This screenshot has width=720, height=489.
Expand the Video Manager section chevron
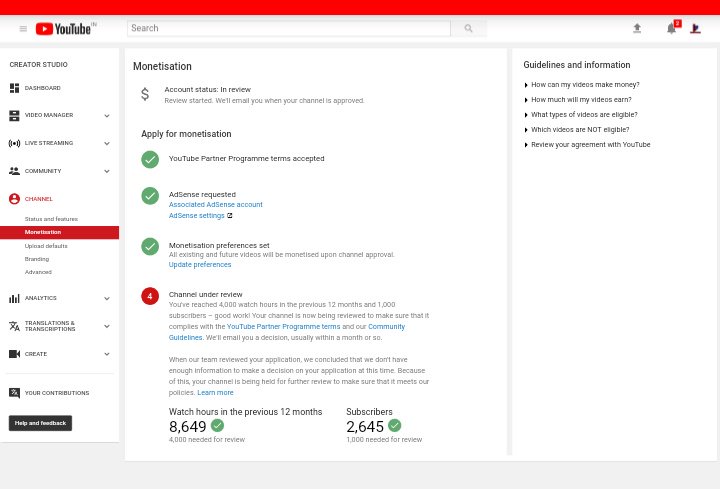click(x=107, y=116)
